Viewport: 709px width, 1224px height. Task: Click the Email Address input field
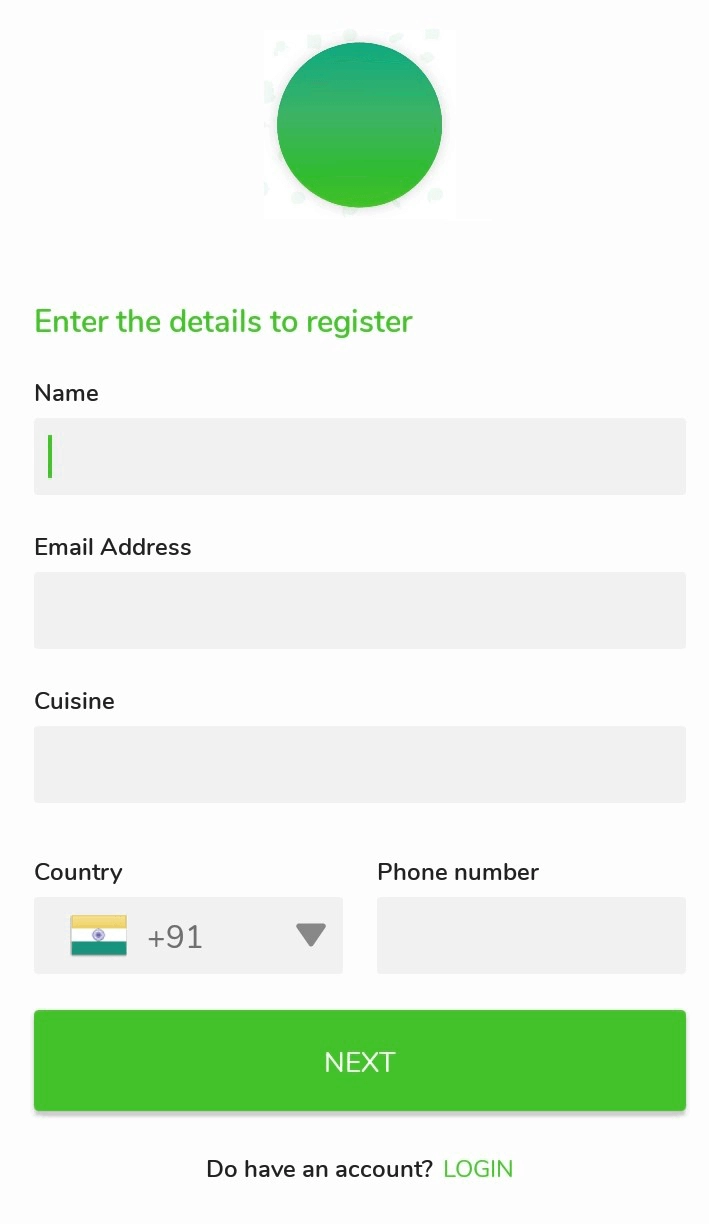coord(359,610)
